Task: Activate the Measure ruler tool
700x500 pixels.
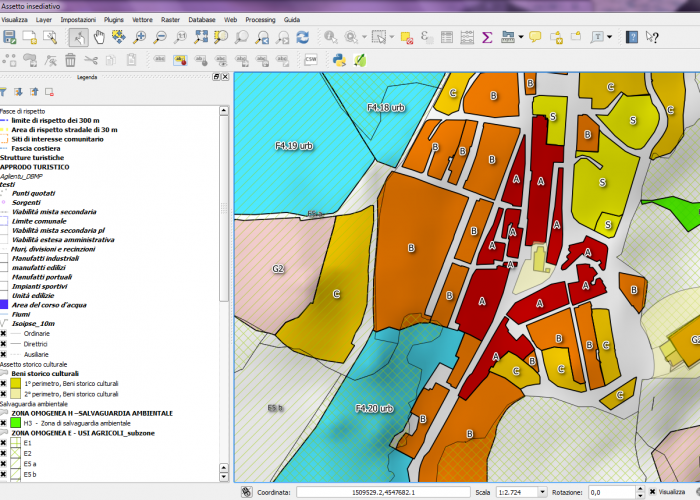Action: coord(508,37)
